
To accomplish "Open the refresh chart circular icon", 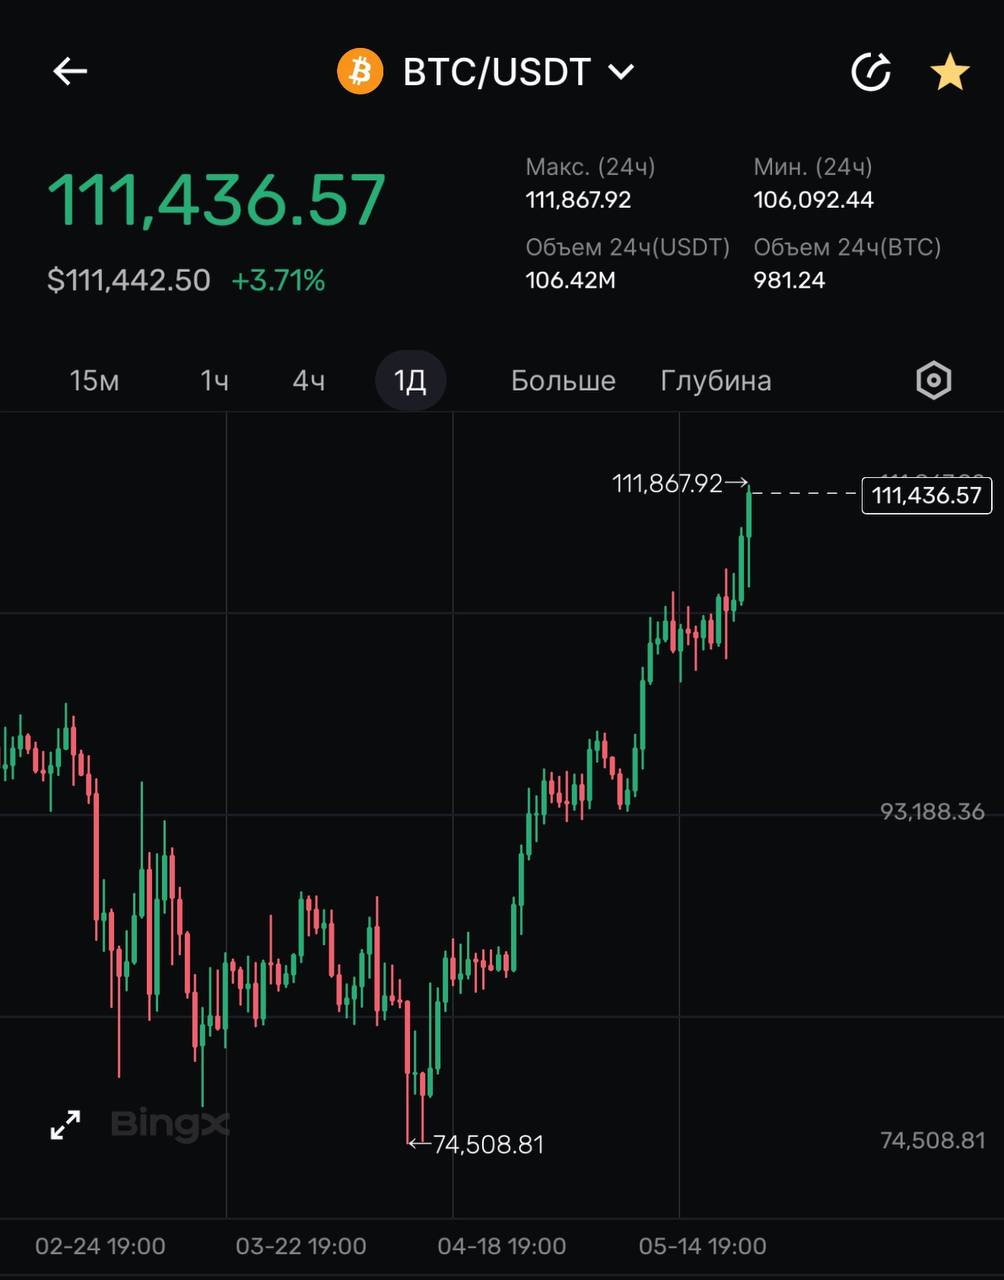I will 870,72.
